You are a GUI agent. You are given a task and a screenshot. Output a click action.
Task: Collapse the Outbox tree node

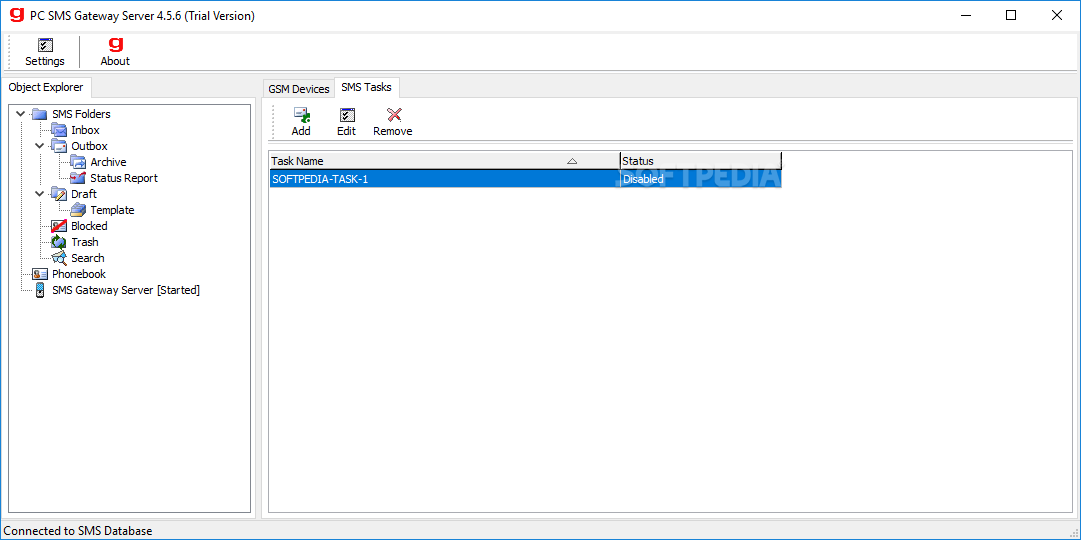tap(40, 146)
